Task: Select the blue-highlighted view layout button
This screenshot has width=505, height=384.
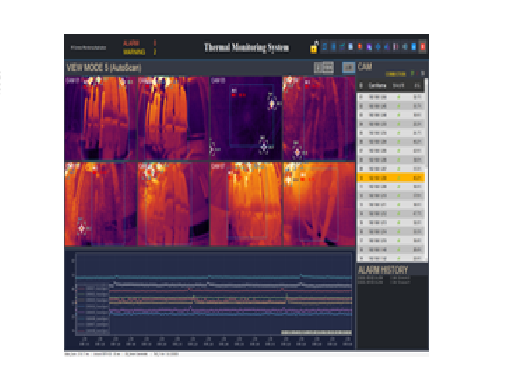Action: coord(348,68)
